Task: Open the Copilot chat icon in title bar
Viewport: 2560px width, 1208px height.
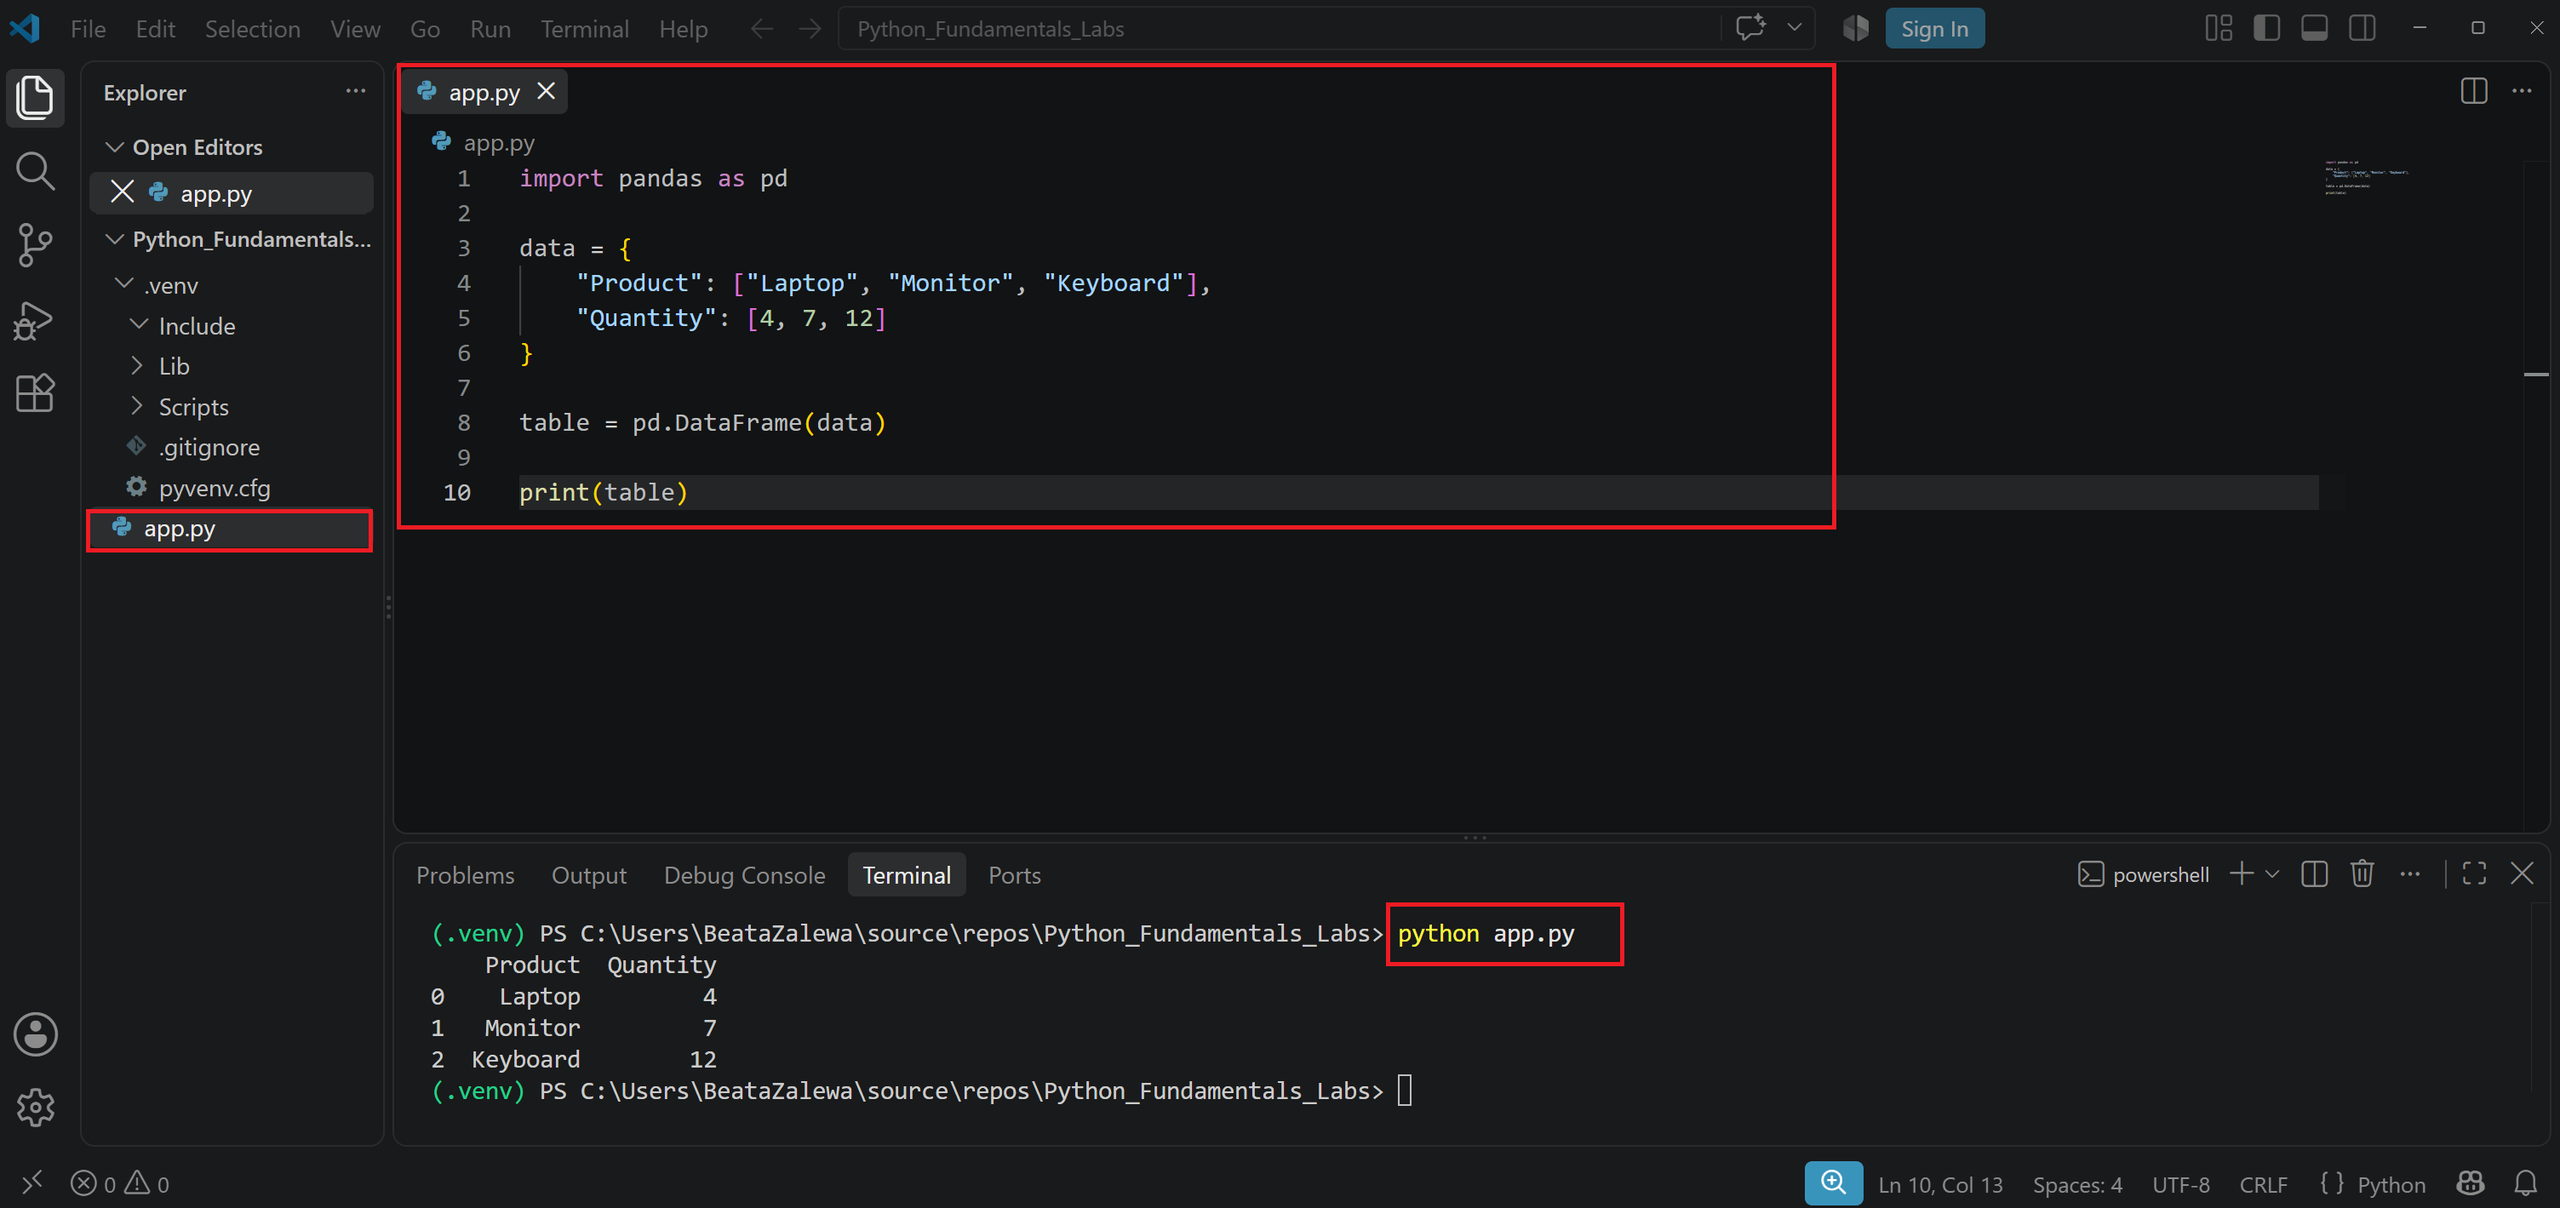Action: (1750, 28)
